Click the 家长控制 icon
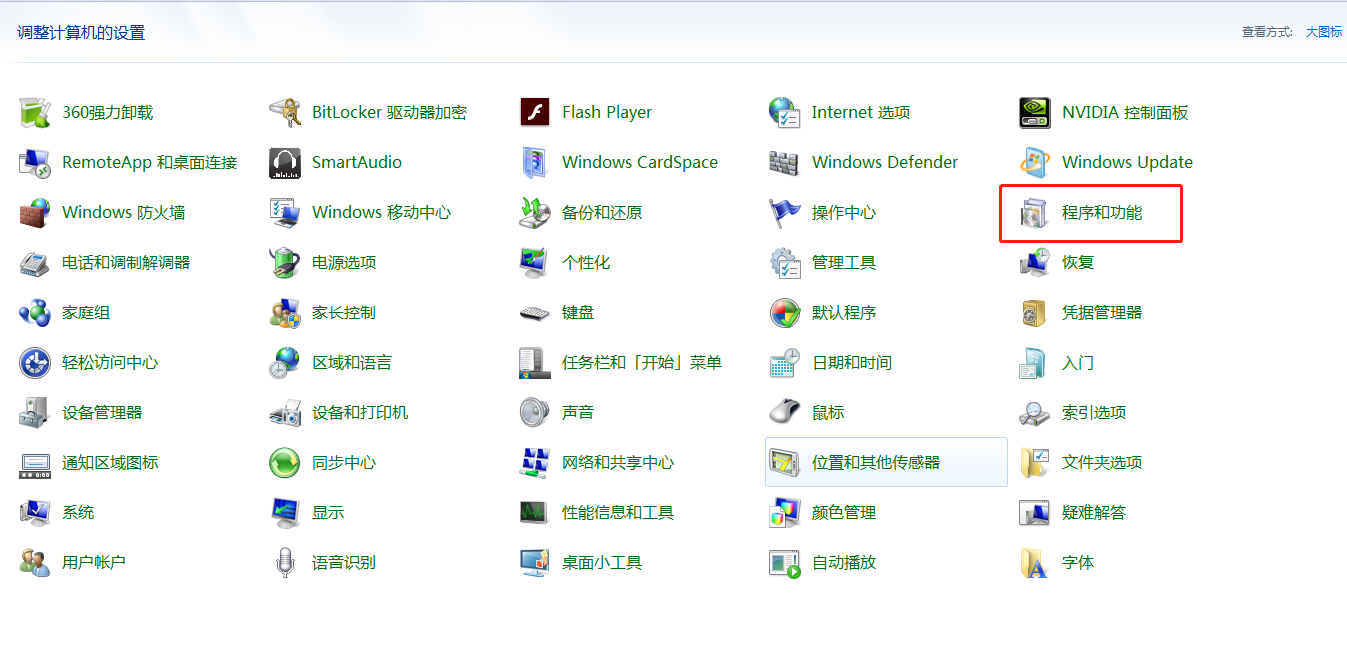The height and width of the screenshot is (645, 1347). [x=285, y=313]
